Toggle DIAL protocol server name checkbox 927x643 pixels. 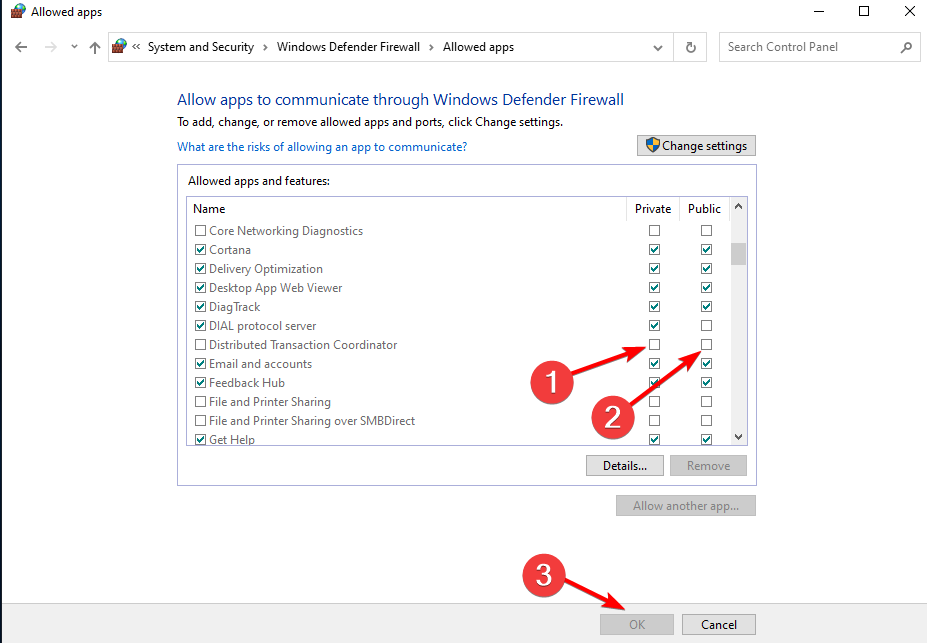click(200, 326)
